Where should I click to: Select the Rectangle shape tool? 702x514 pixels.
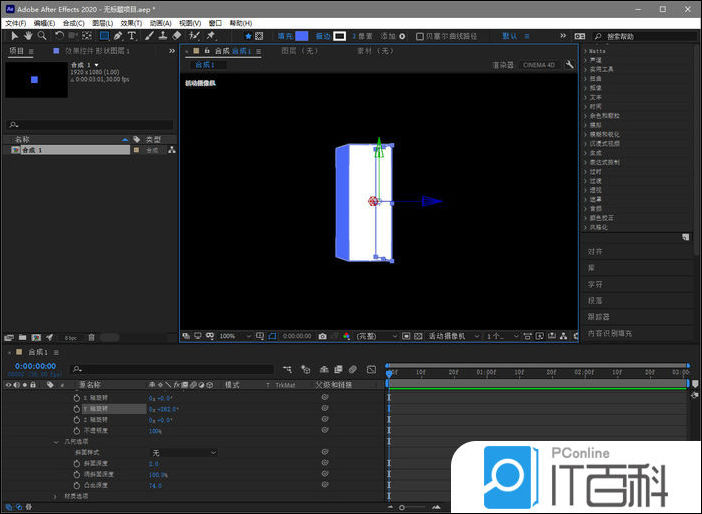click(104, 36)
